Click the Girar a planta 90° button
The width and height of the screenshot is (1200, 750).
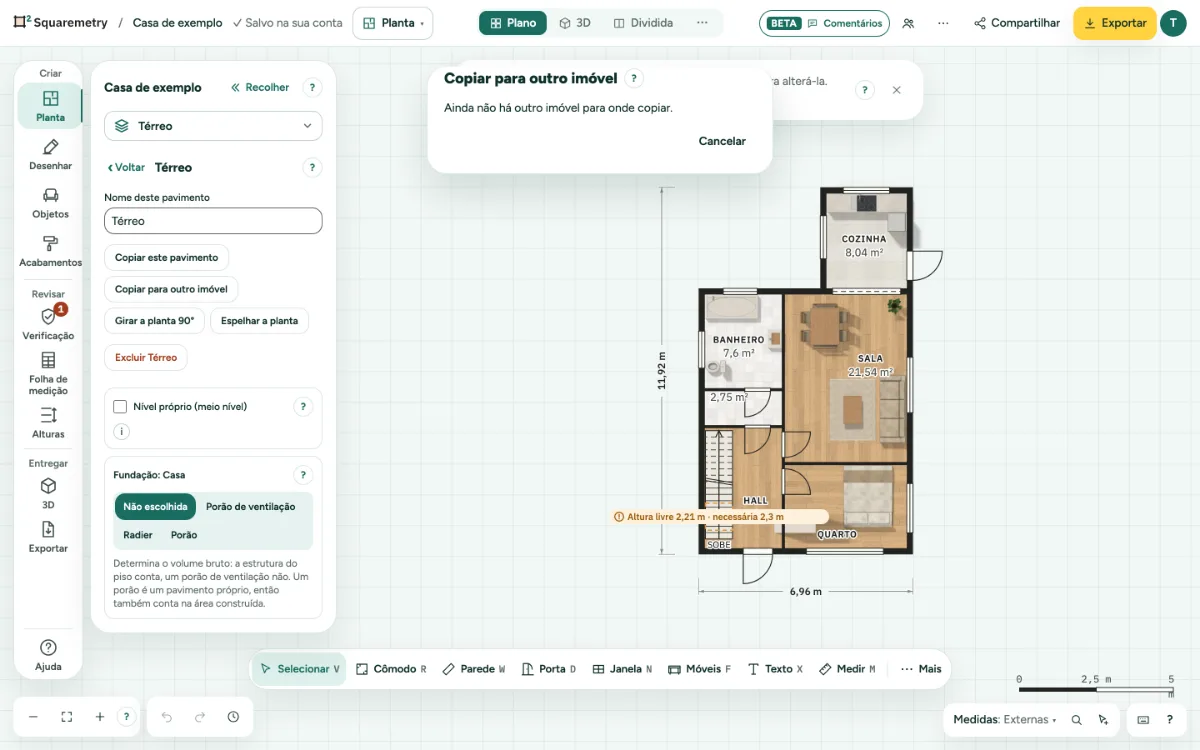pyautogui.click(x=154, y=321)
